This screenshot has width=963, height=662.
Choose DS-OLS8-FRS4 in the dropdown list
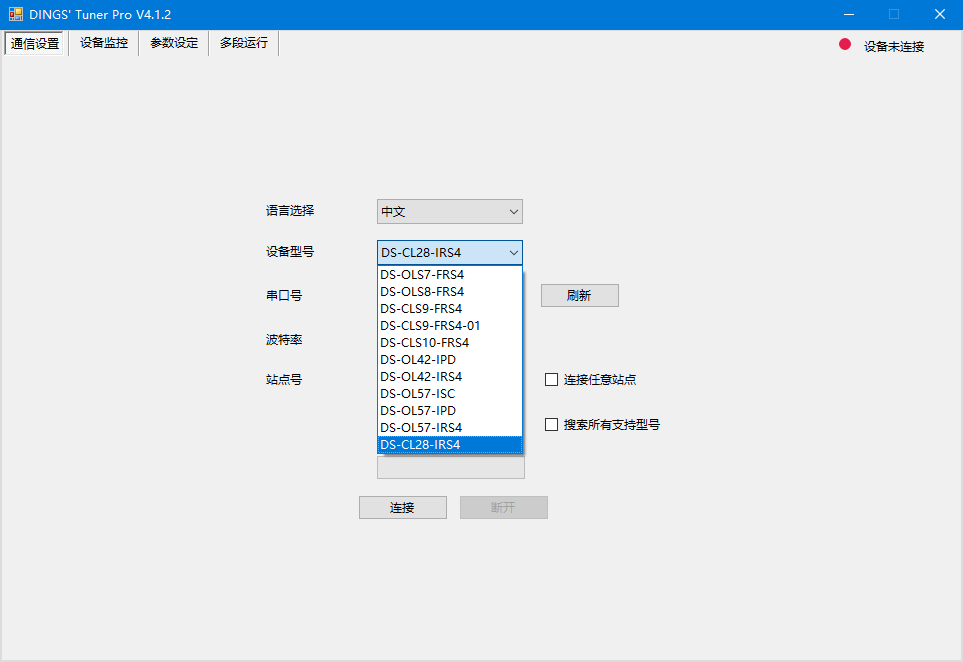tap(450, 292)
